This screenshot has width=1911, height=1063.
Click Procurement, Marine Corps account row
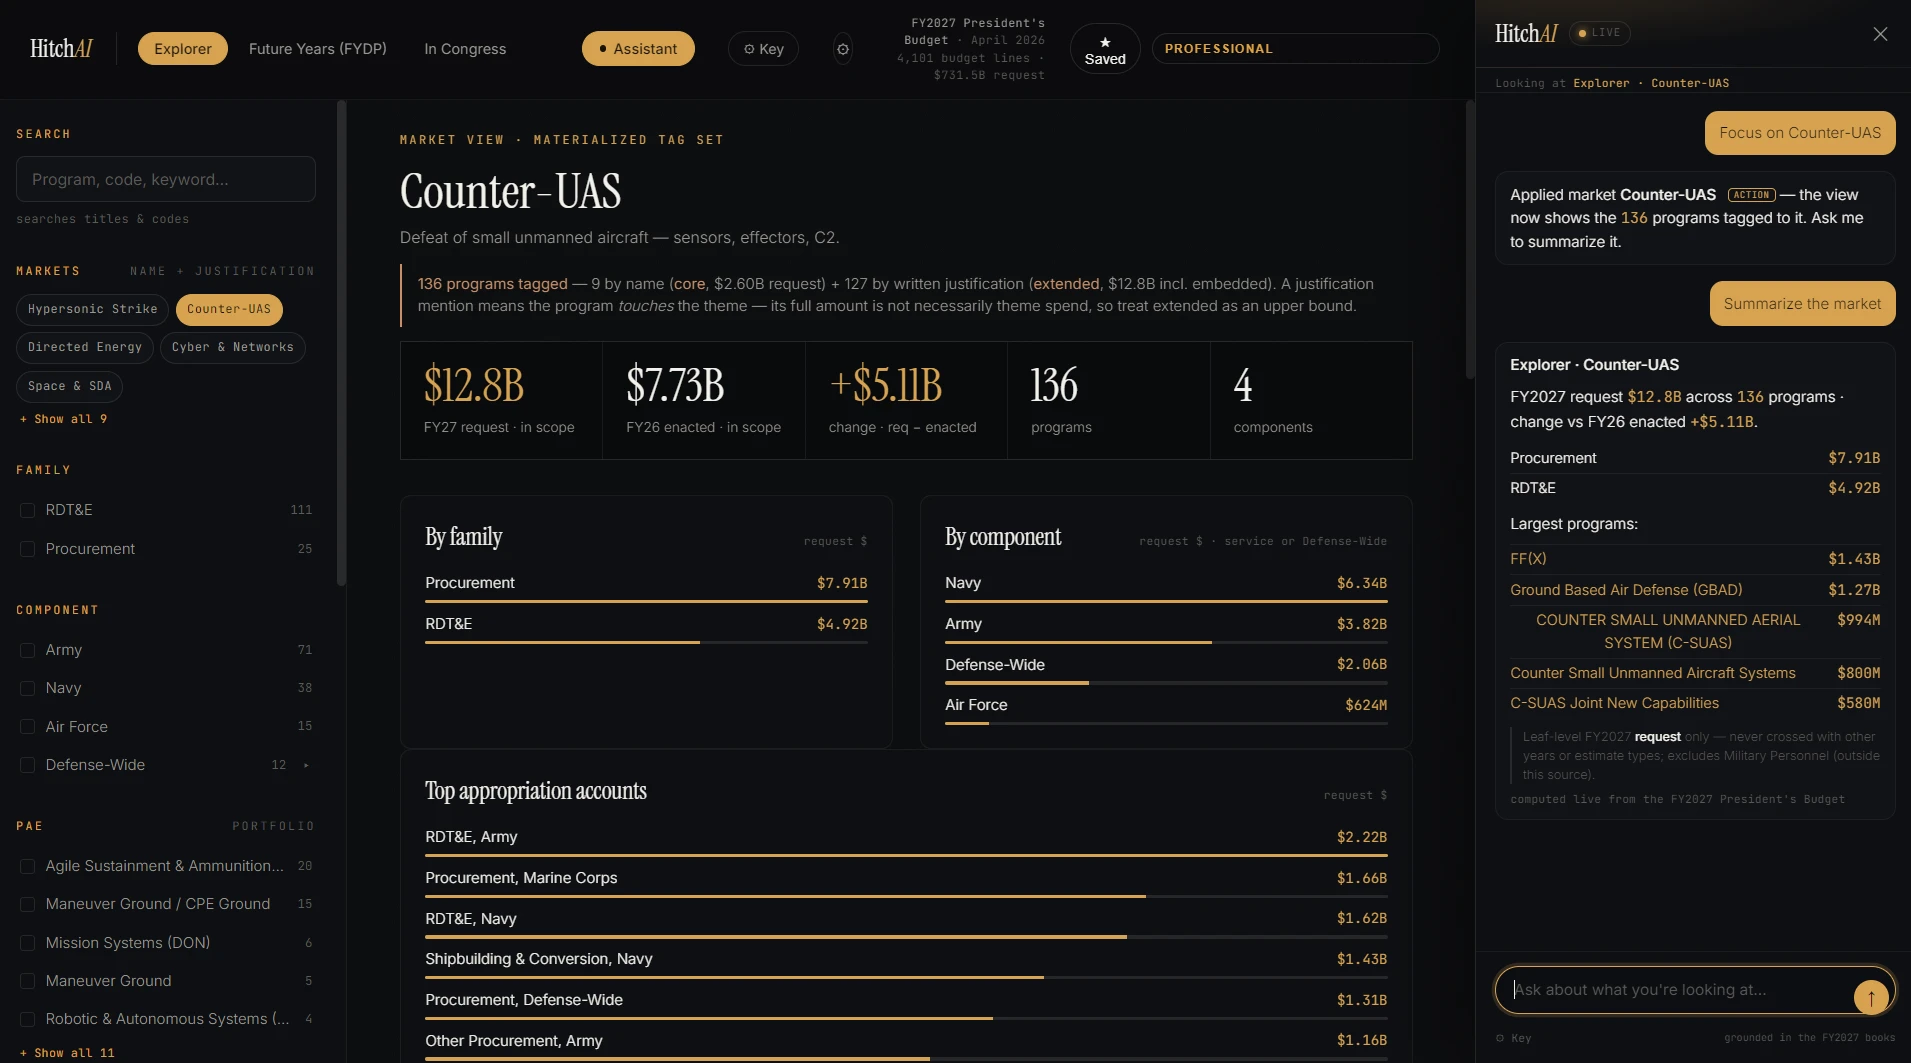tap(906, 883)
